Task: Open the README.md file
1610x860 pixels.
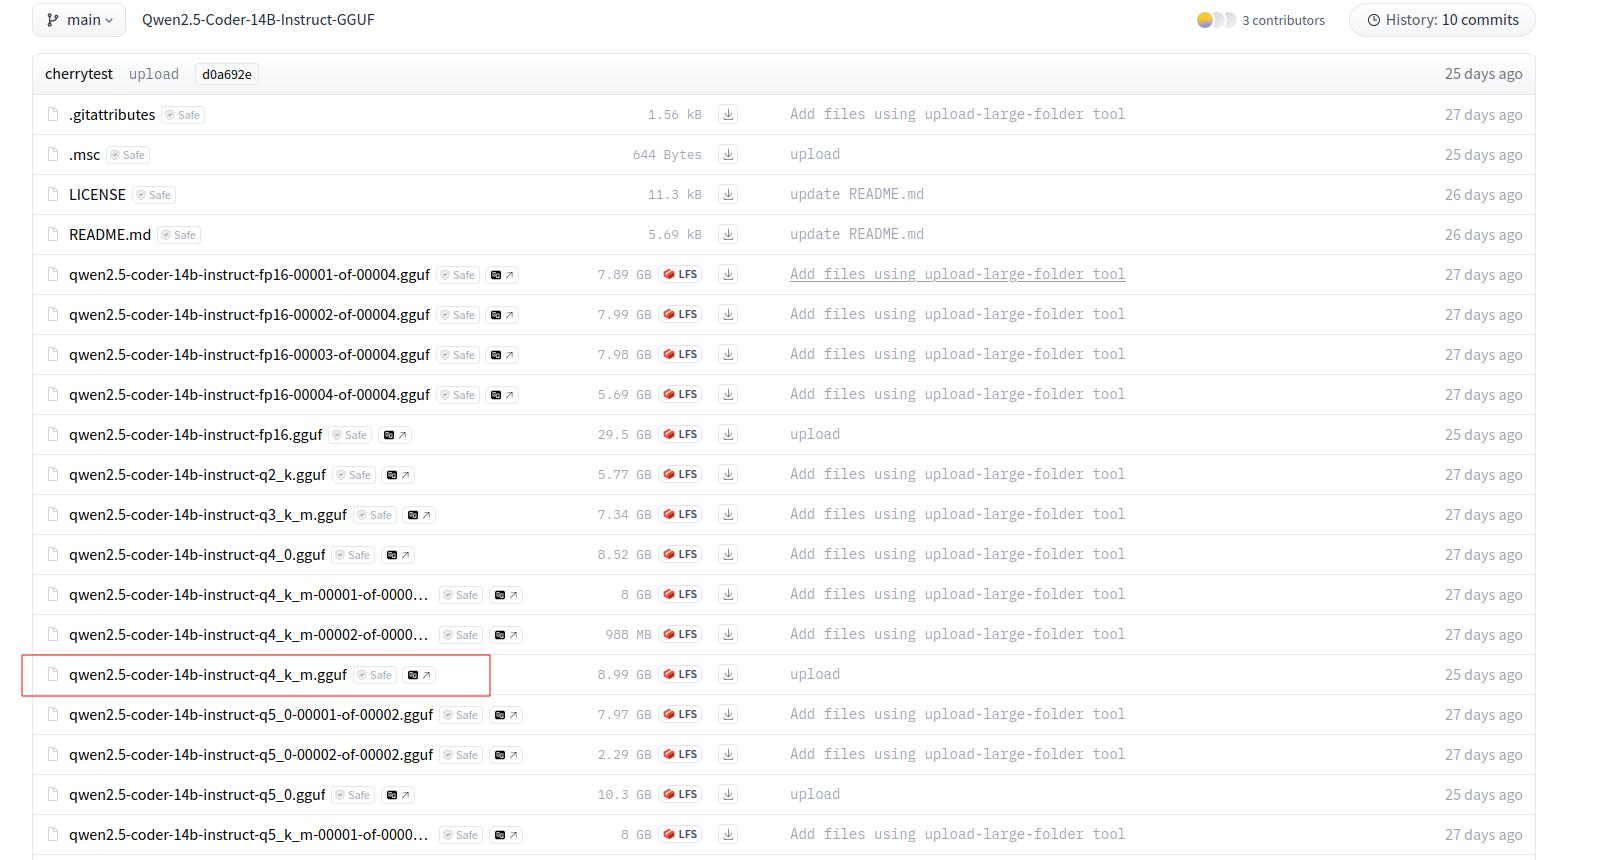Action: [110, 234]
